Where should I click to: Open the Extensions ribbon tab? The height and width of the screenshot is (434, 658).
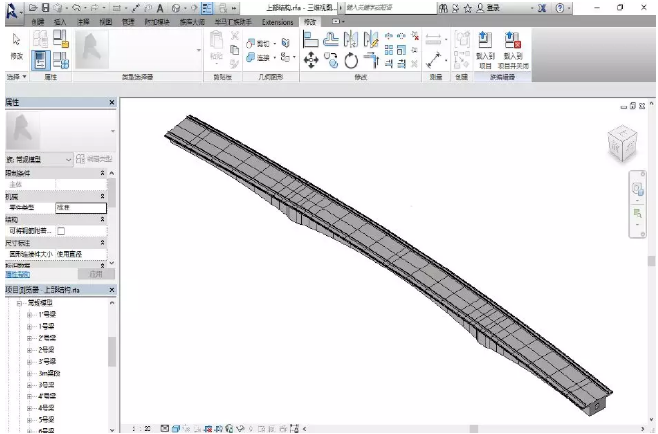pos(277,22)
